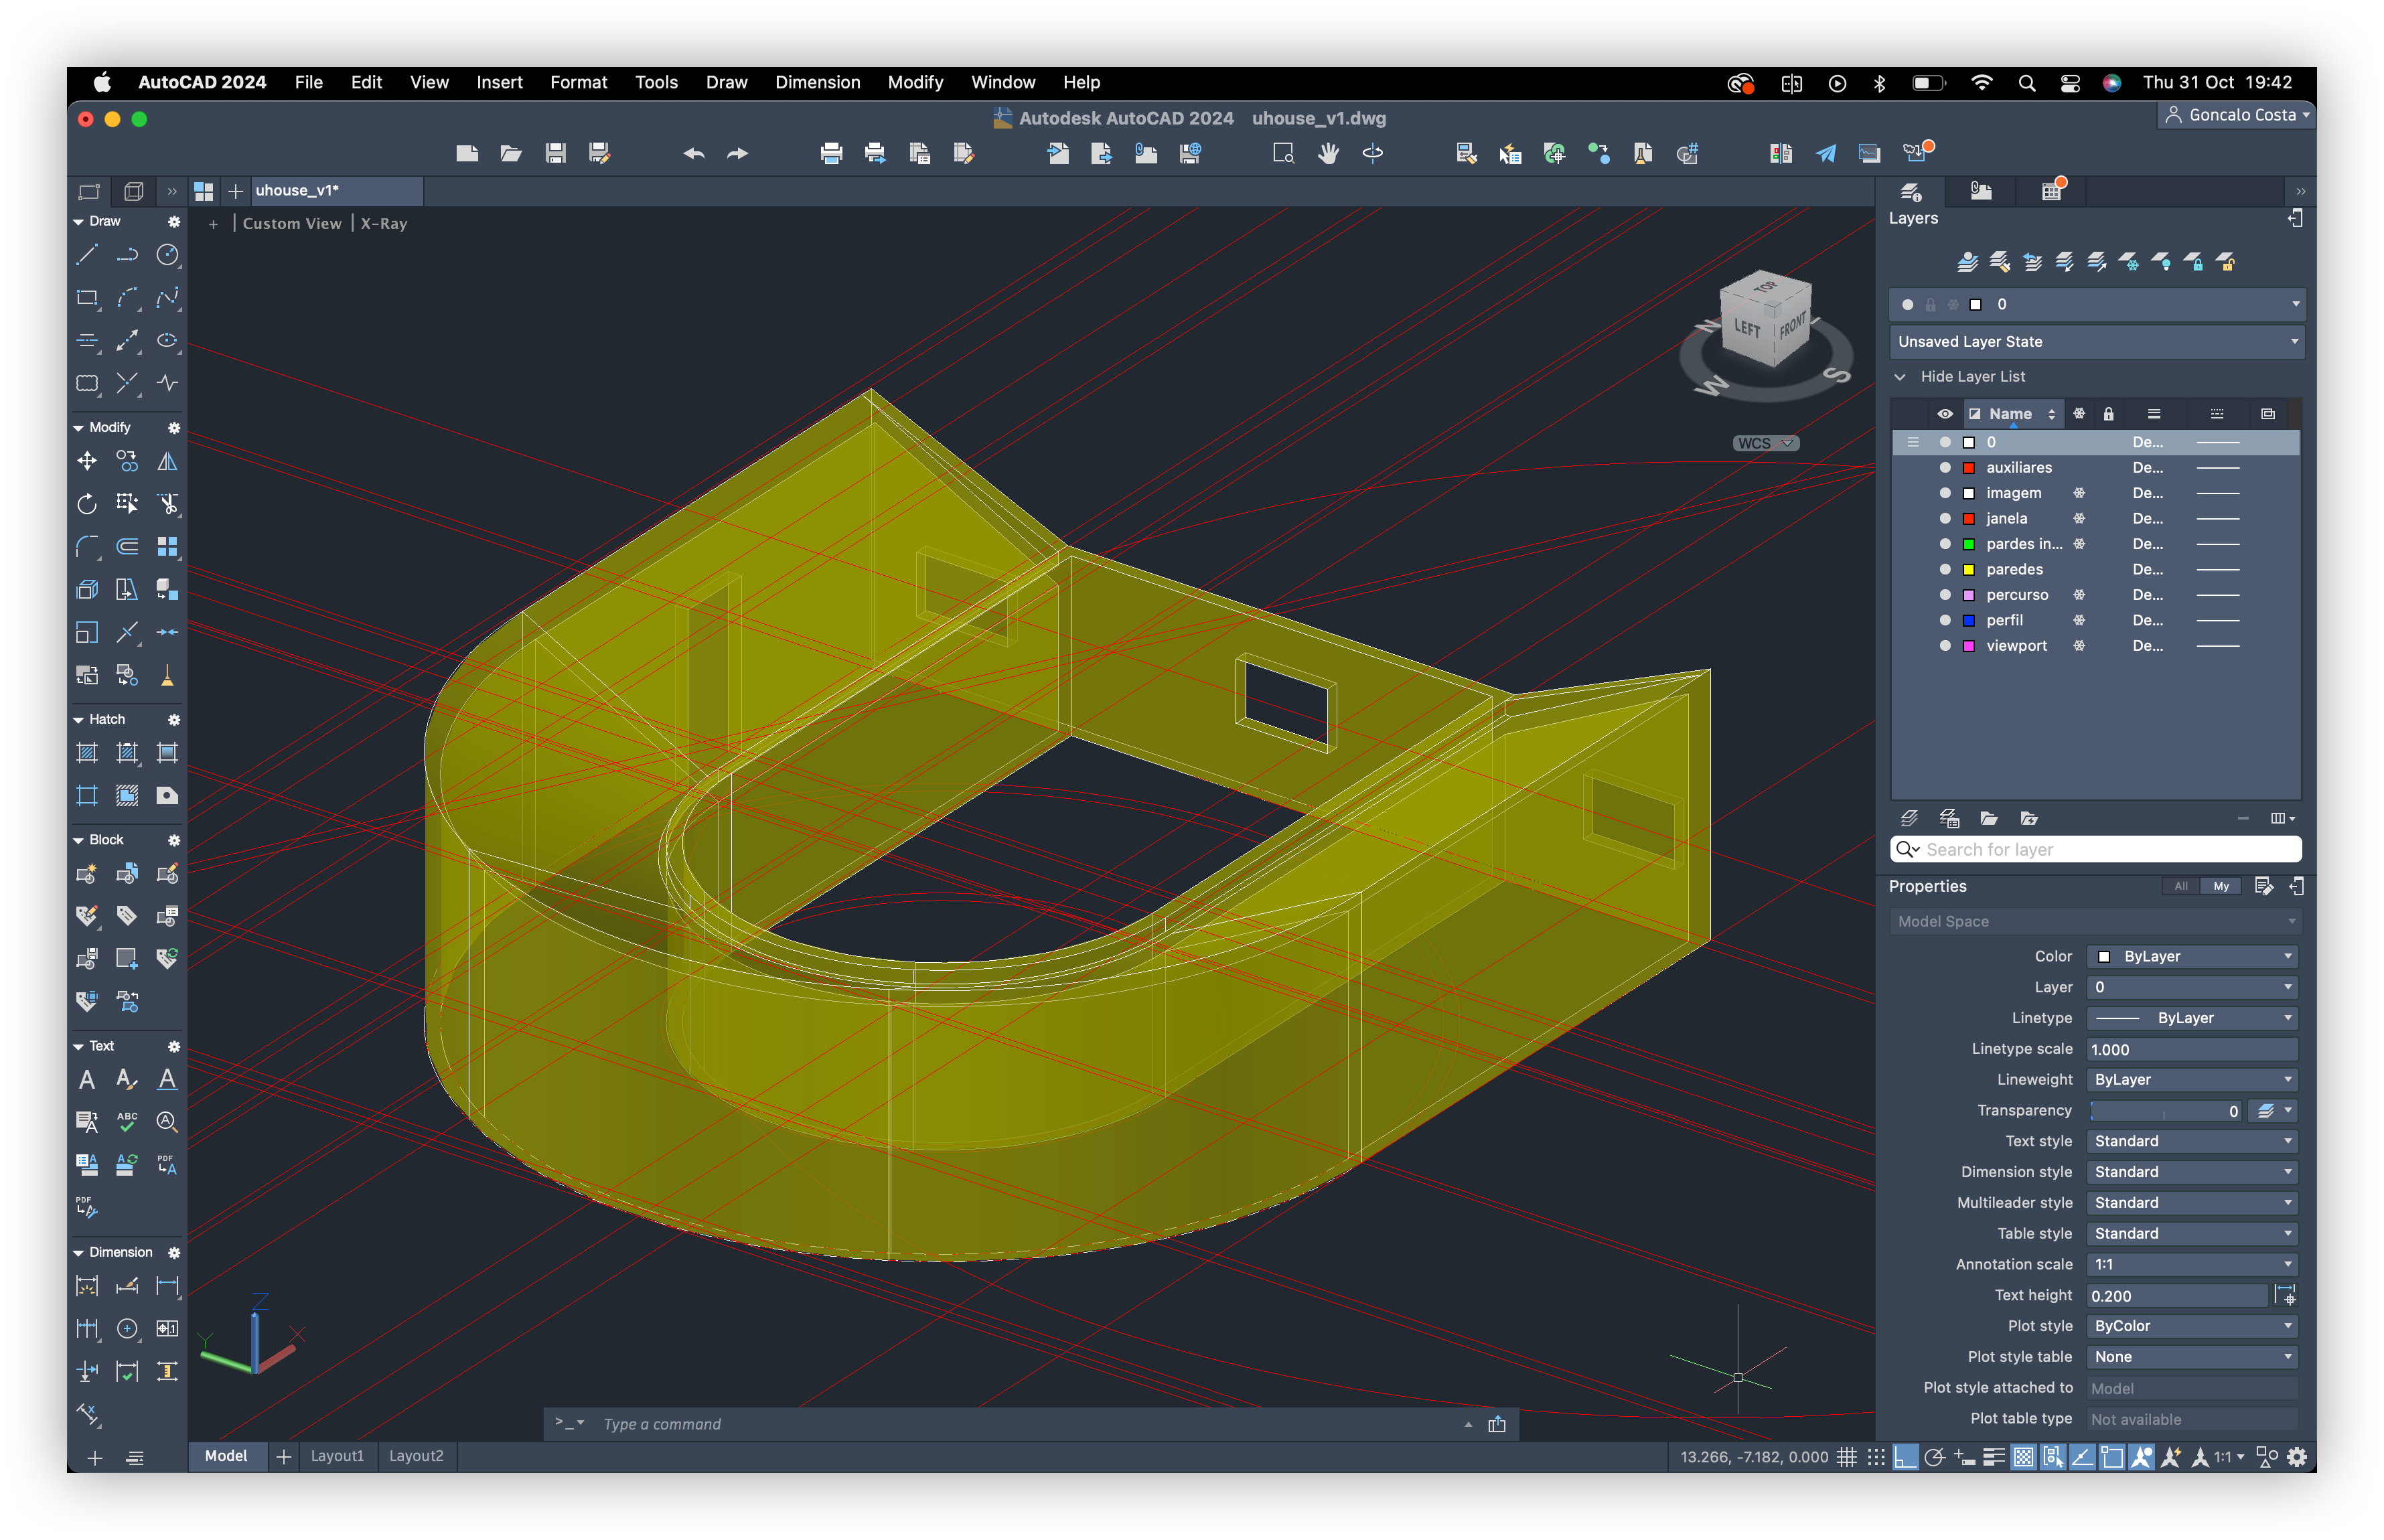The width and height of the screenshot is (2384, 1540).
Task: Toggle visibility of perfil layer
Action: coord(1945,620)
